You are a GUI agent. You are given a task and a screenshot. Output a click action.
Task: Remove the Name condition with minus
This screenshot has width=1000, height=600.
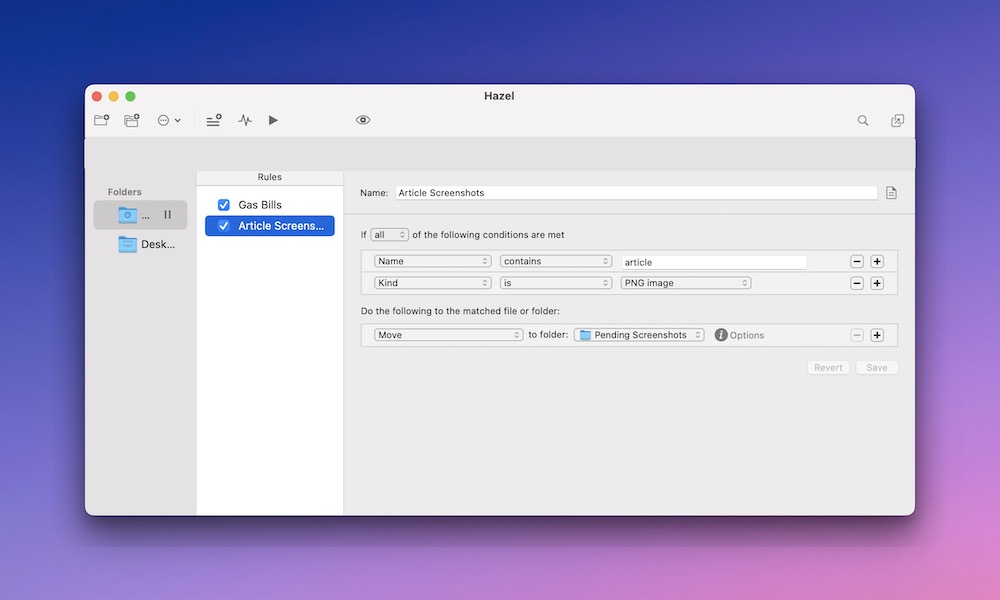pyautogui.click(x=857, y=261)
